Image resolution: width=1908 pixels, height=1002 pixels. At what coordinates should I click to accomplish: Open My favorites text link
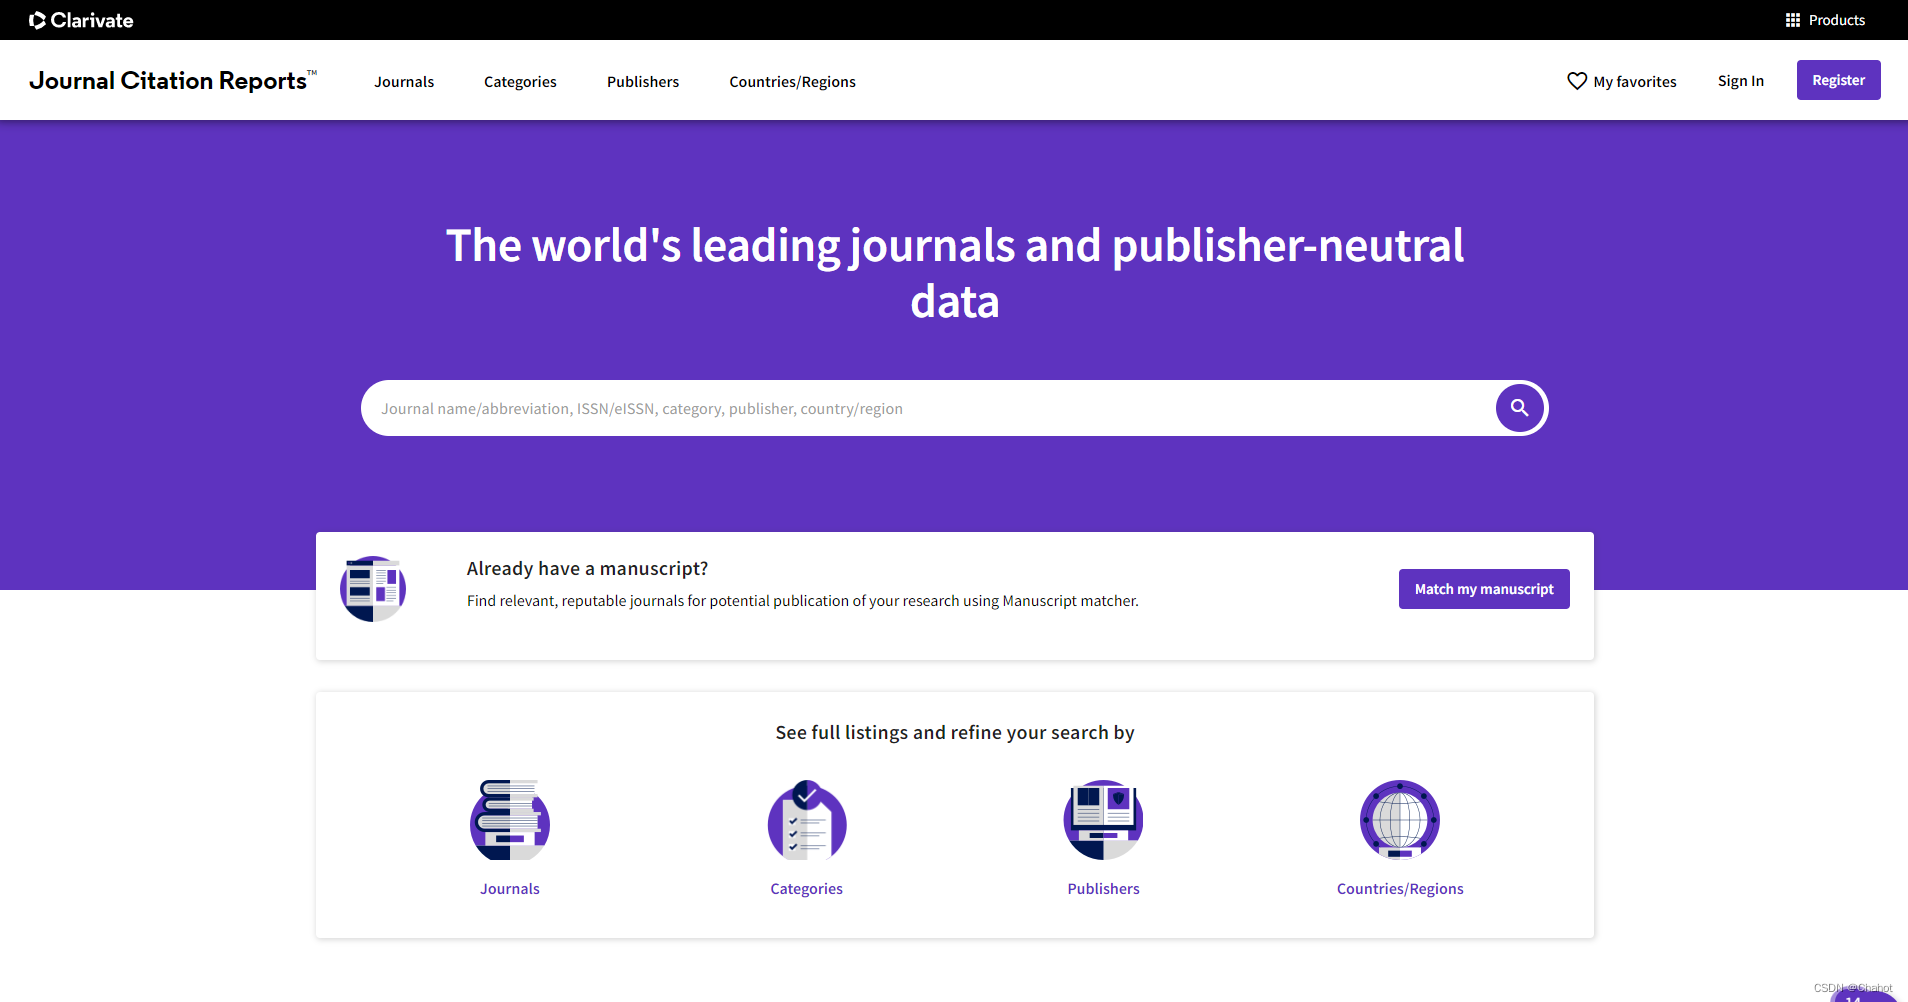tap(1635, 82)
